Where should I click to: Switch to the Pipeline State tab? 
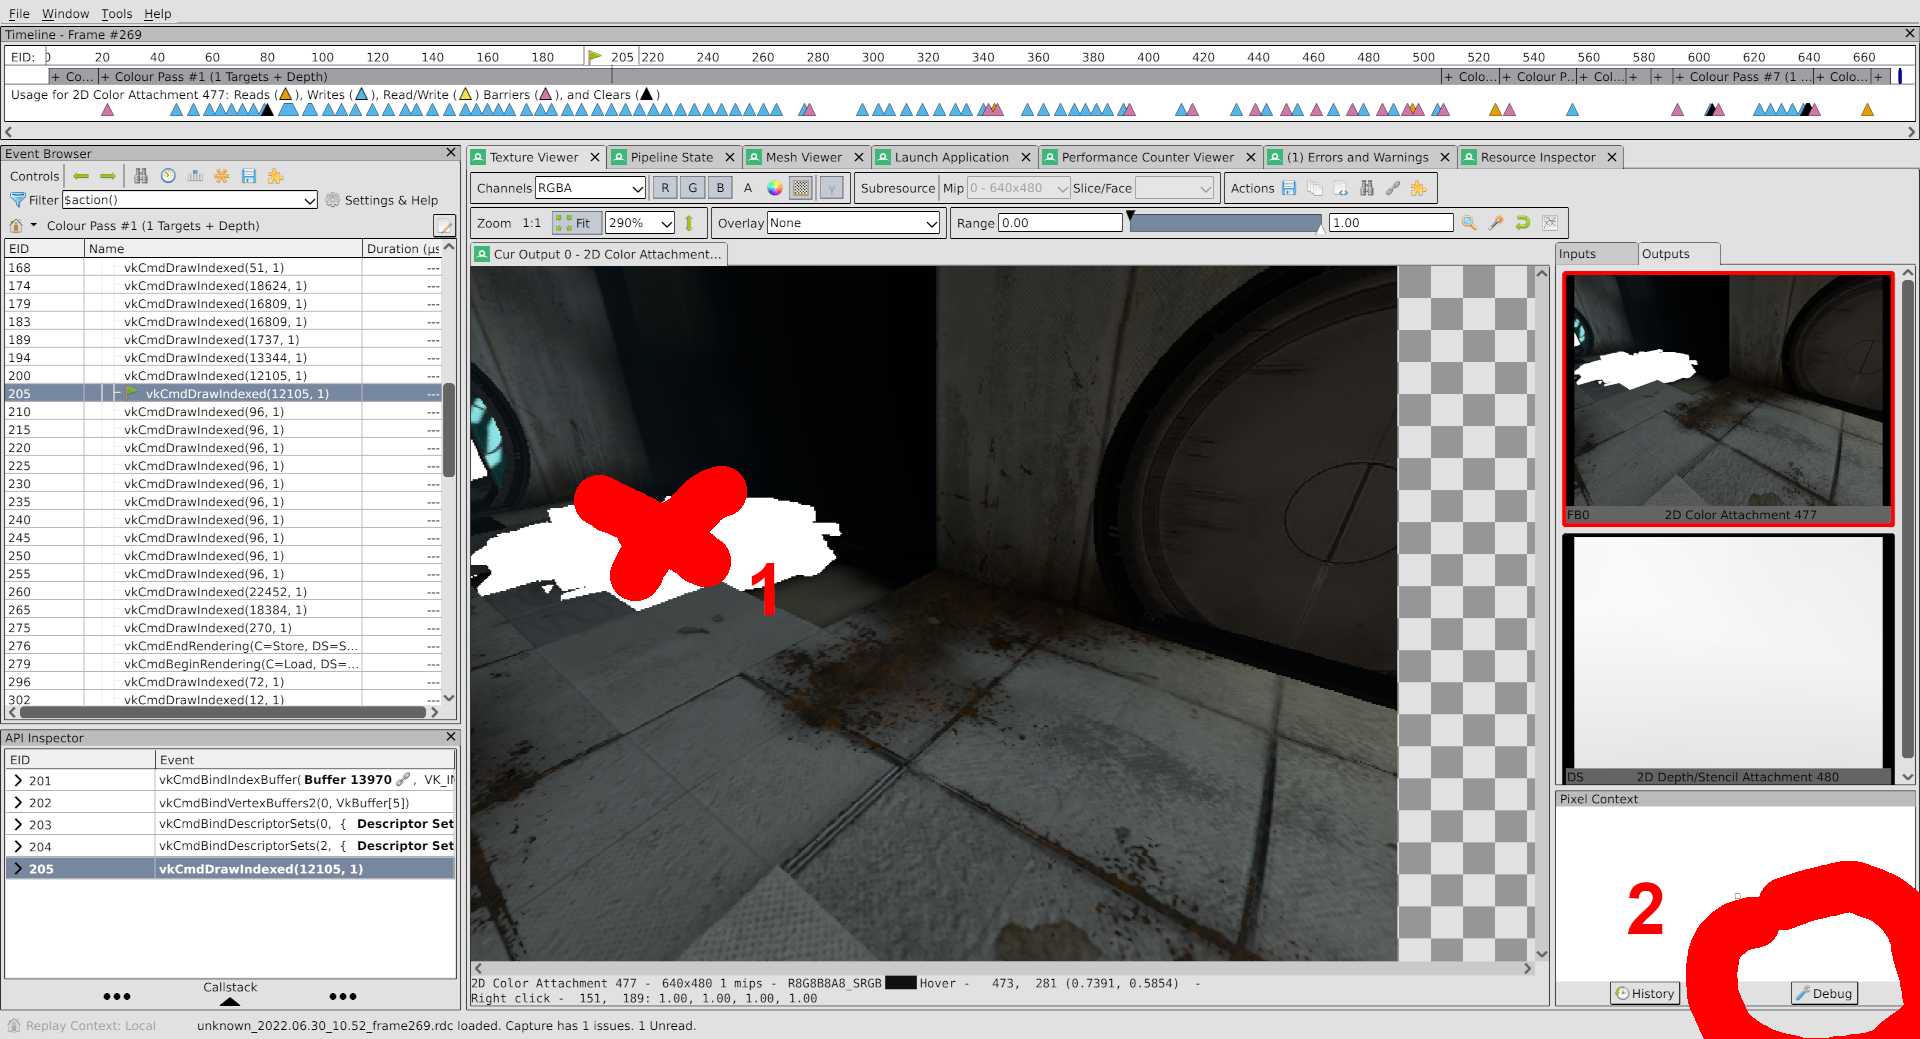coord(671,157)
